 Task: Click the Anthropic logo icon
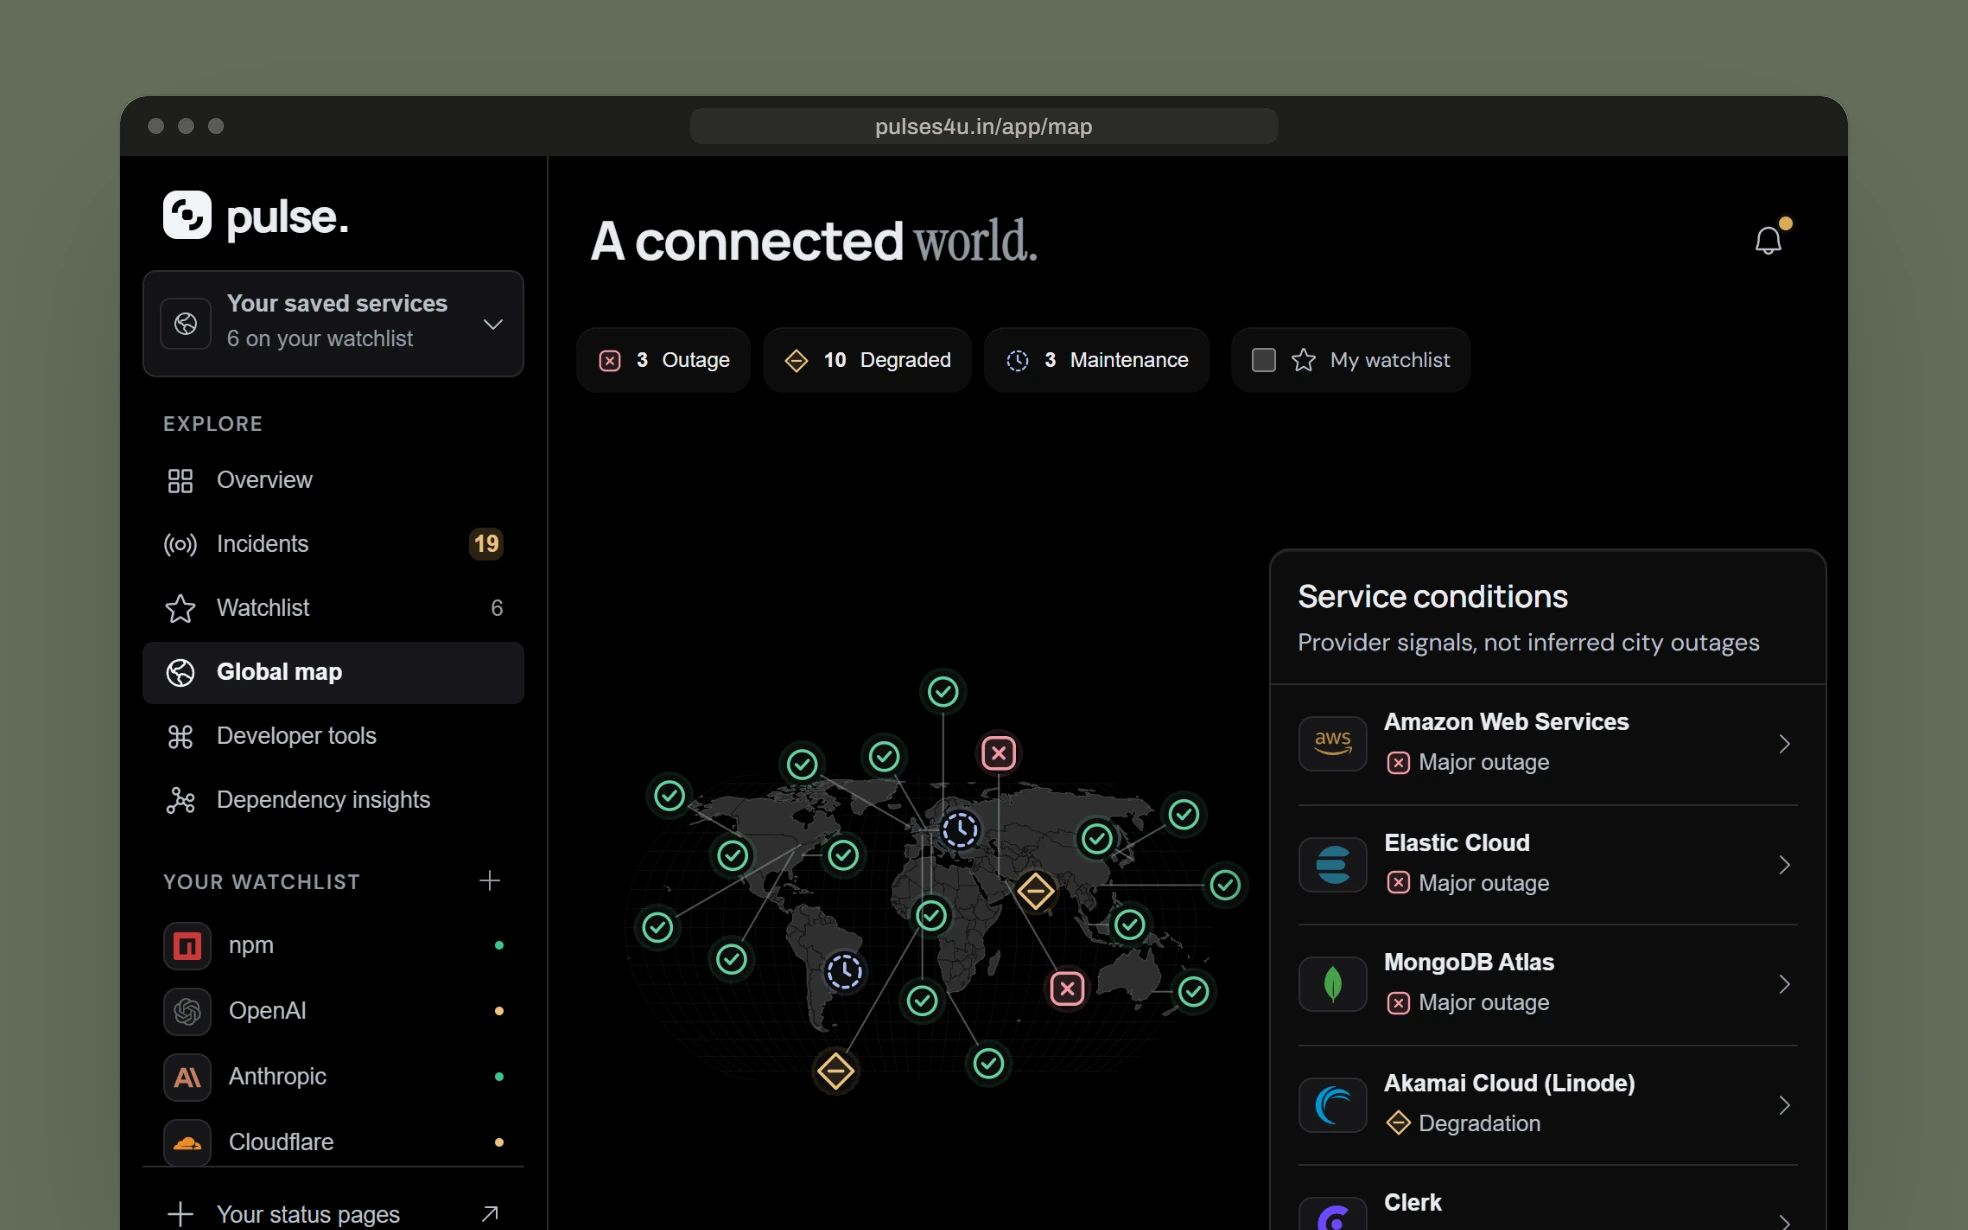click(187, 1077)
